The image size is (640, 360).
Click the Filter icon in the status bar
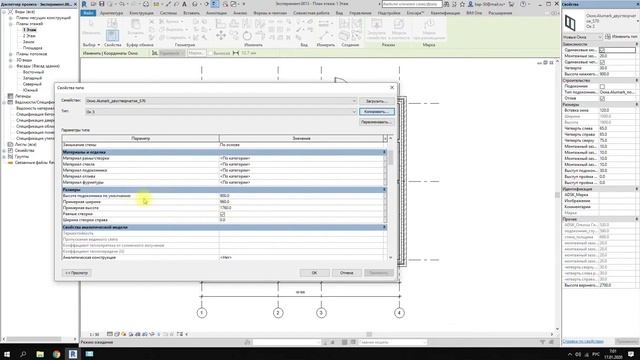coord(542,342)
